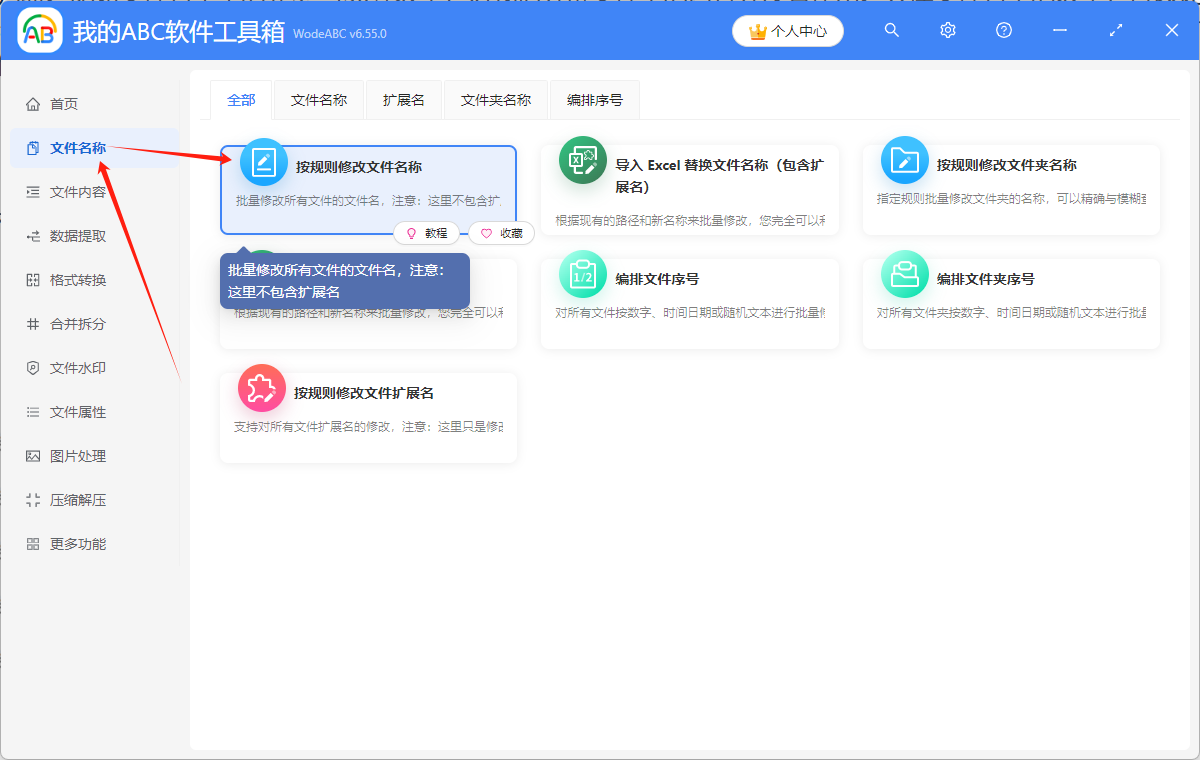Select 压缩解压 in the sidebar
Image resolution: width=1200 pixels, height=760 pixels.
click(x=62, y=499)
